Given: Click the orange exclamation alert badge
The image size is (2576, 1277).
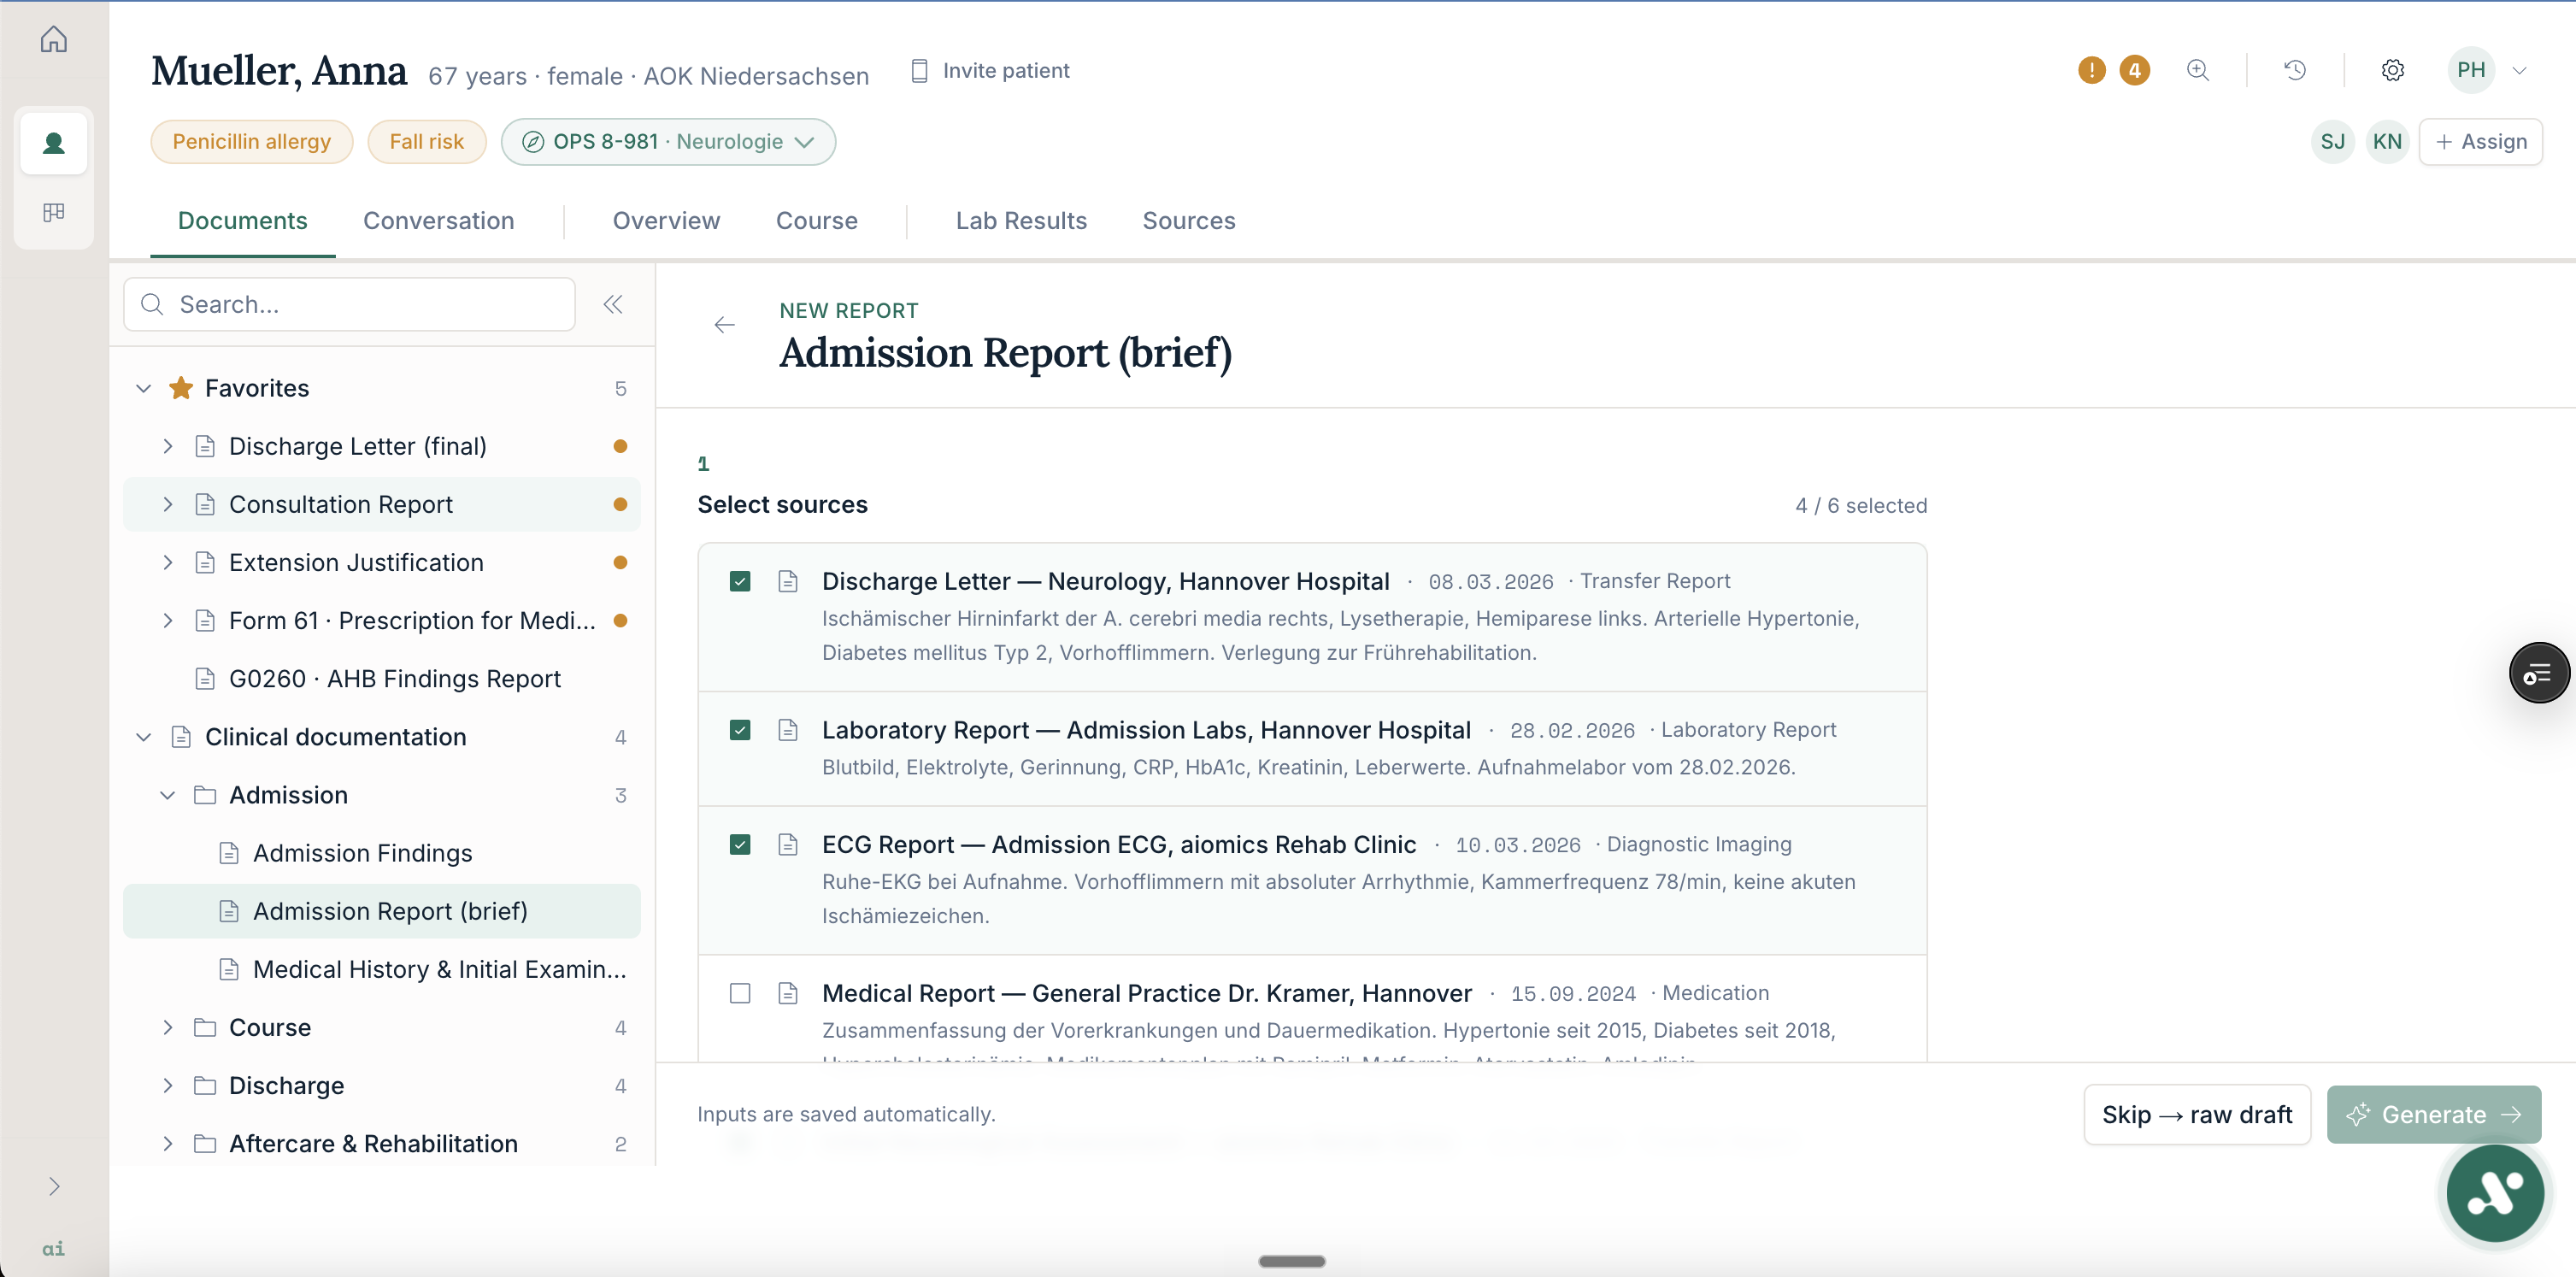Looking at the screenshot, I should 2091,70.
